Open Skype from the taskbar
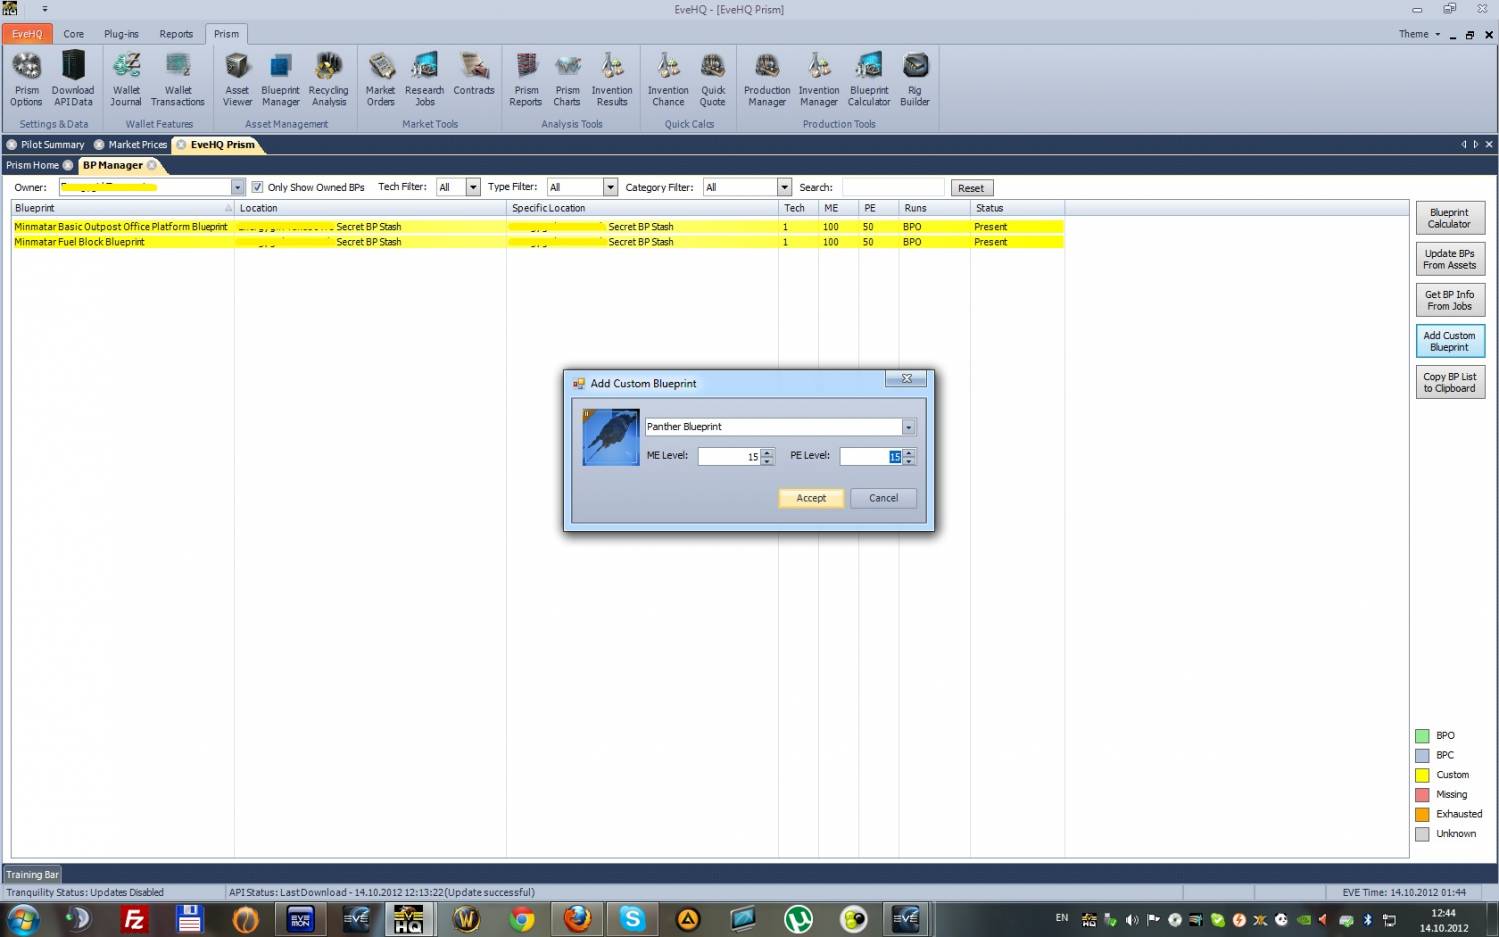This screenshot has width=1499, height=937. pyautogui.click(x=632, y=919)
